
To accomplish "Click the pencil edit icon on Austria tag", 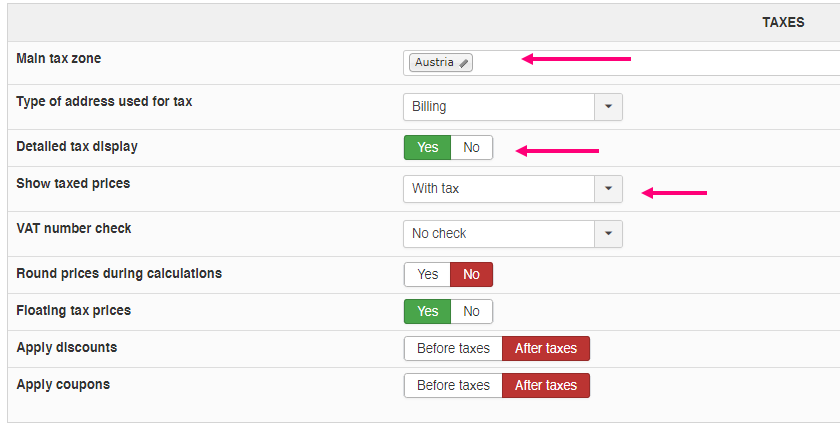I will pyautogui.click(x=464, y=63).
